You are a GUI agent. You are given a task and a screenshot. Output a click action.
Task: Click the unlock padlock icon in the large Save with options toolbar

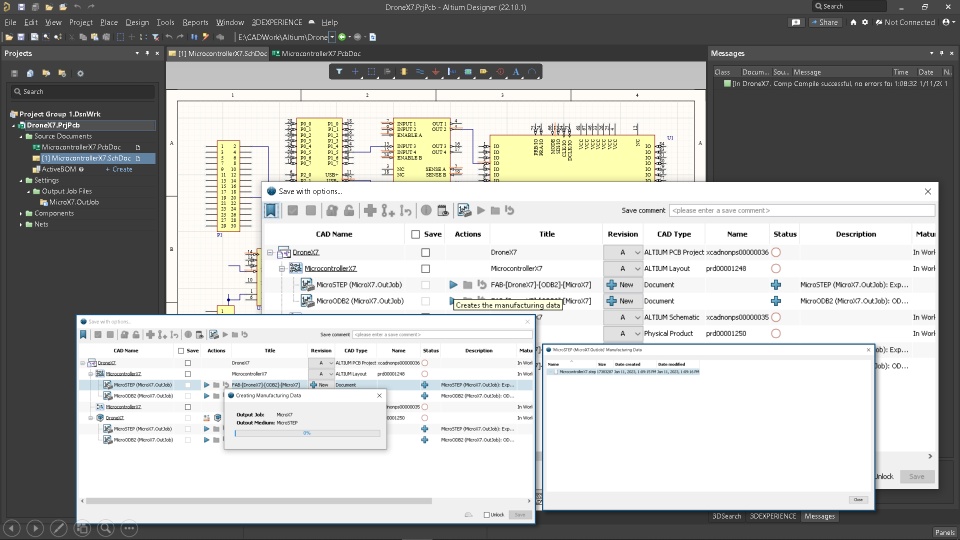coord(349,211)
